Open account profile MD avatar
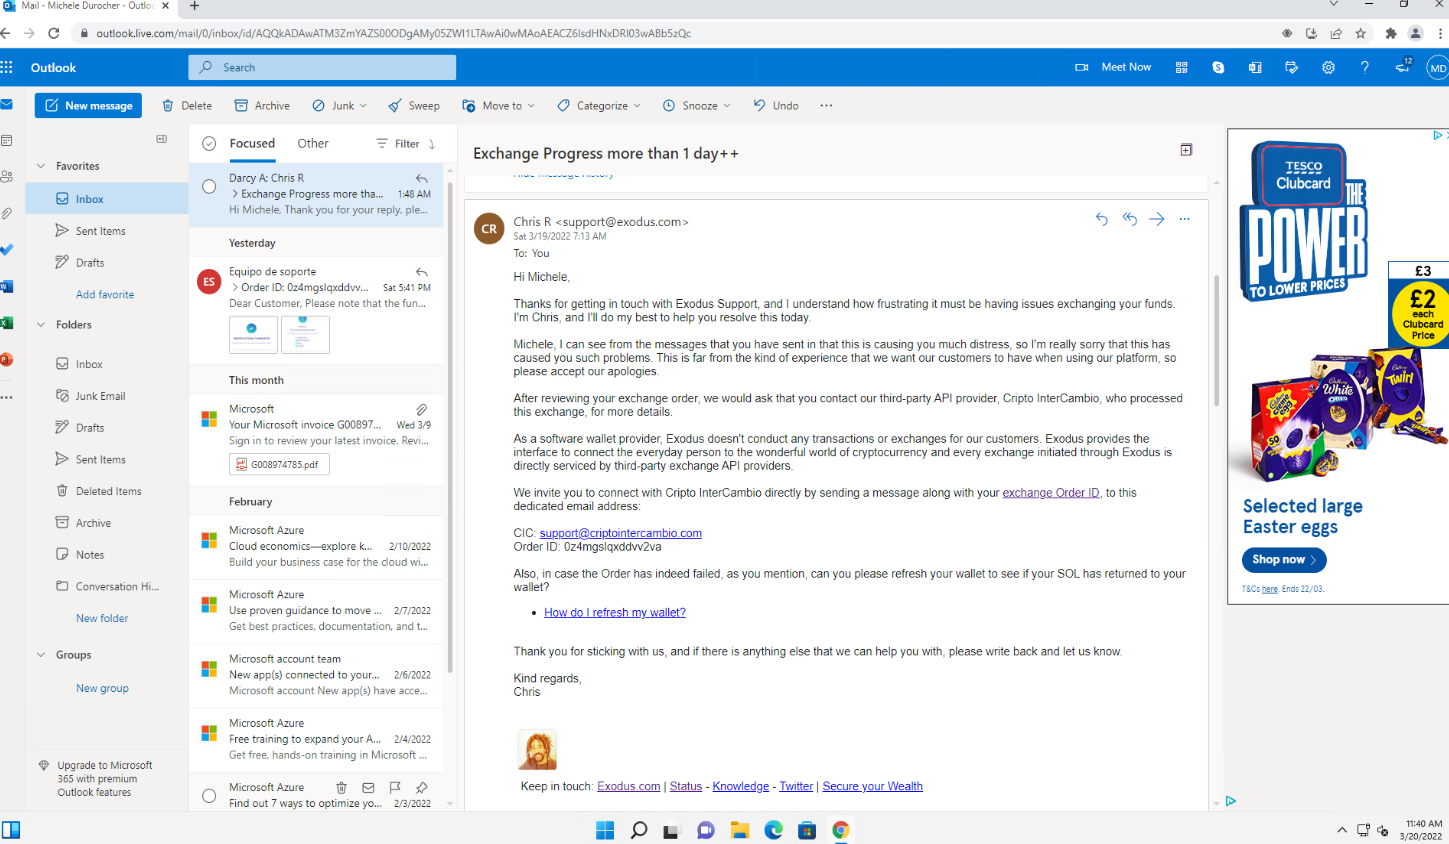Viewport: 1449px width, 844px height. tap(1438, 68)
